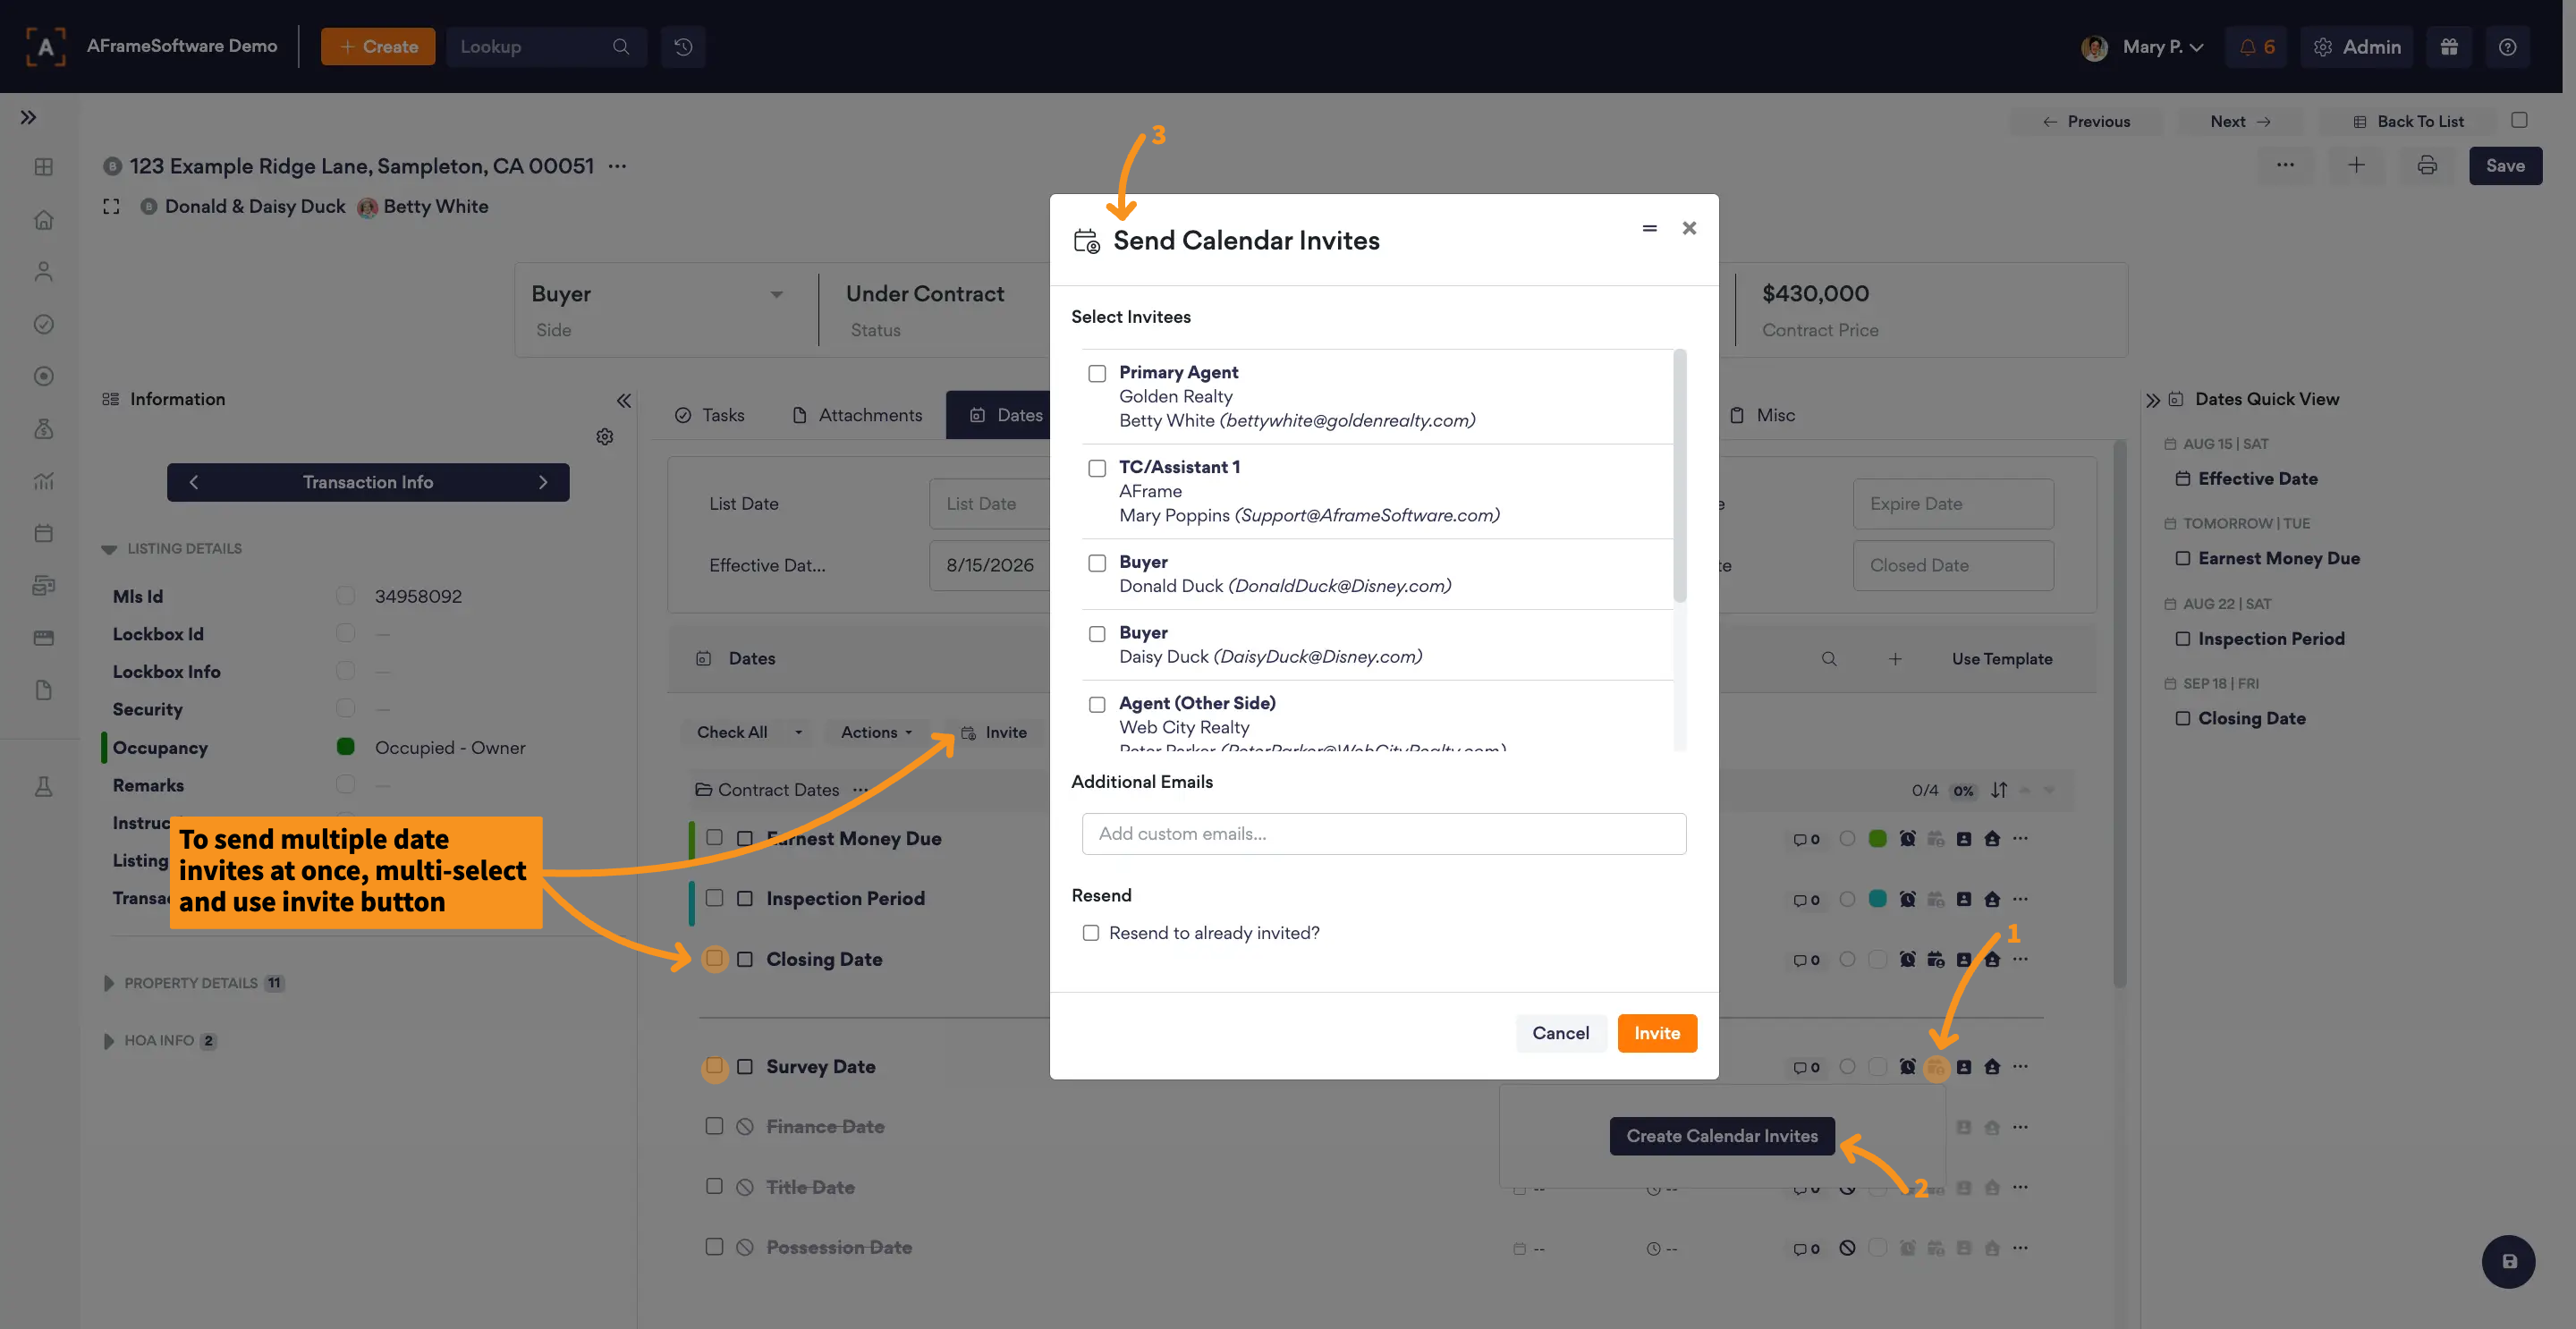Collapse the Information panel
Image resolution: width=2576 pixels, height=1329 pixels.
(x=624, y=401)
